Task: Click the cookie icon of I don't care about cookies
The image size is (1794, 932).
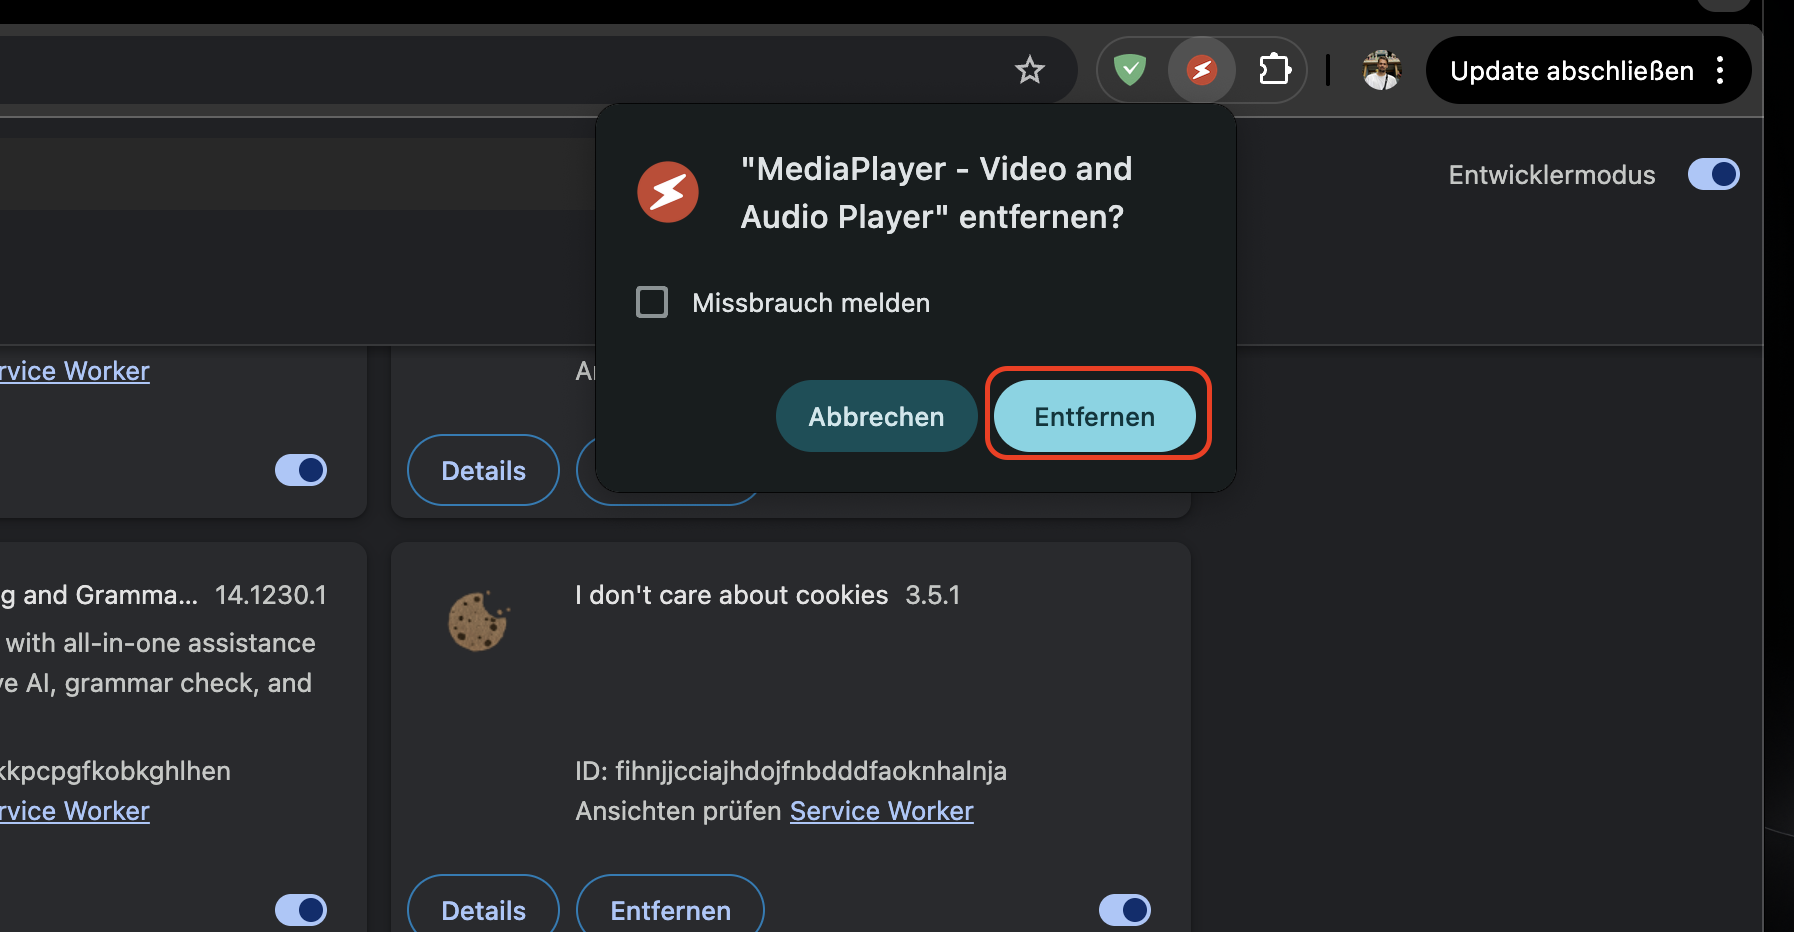Action: [478, 620]
